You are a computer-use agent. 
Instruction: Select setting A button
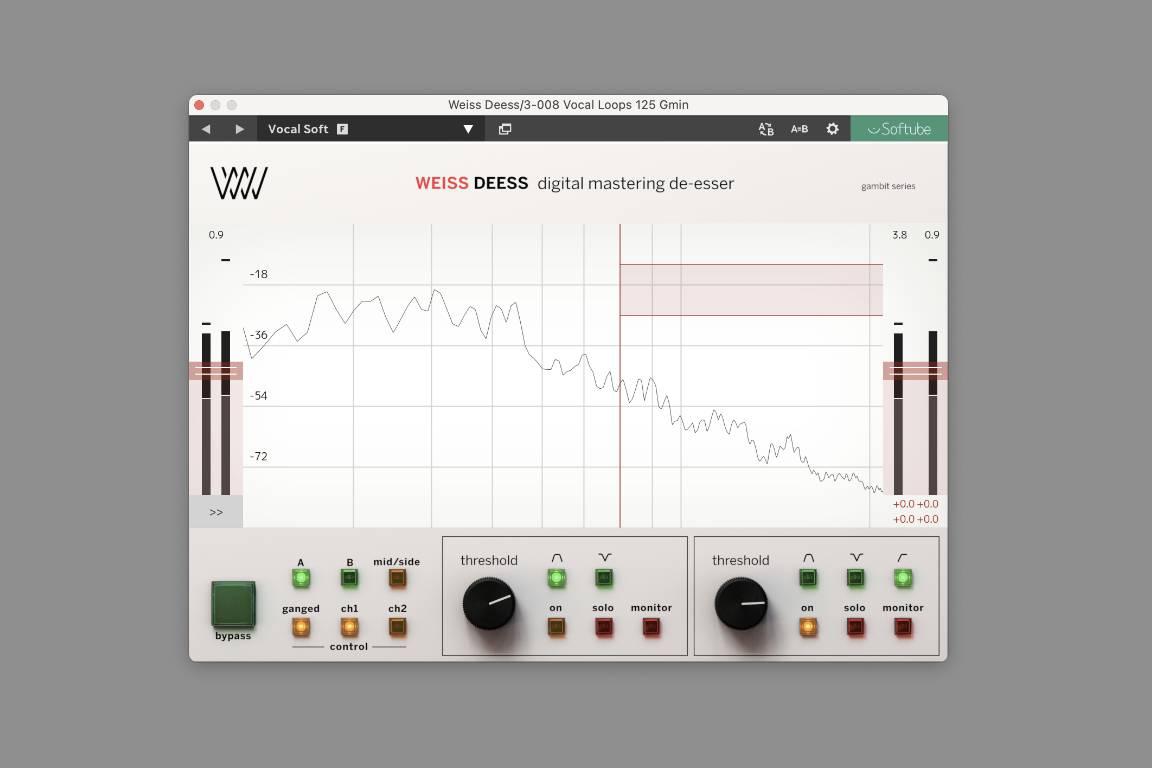point(301,578)
